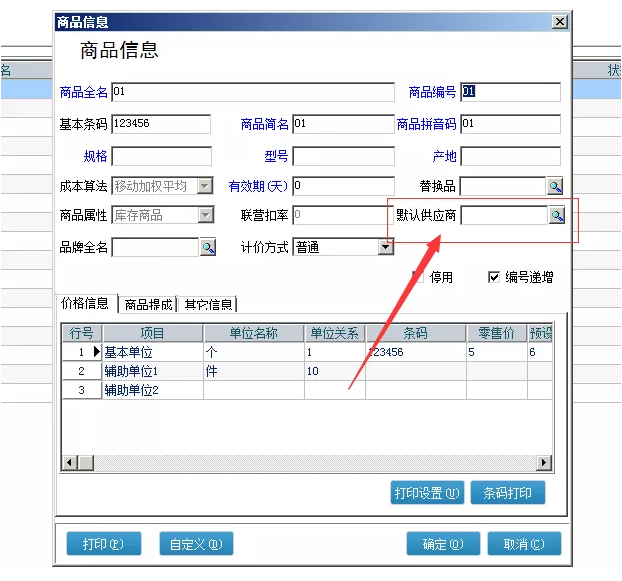622x581 pixels.
Task: Click the 打印(P) button
Action: point(104,543)
